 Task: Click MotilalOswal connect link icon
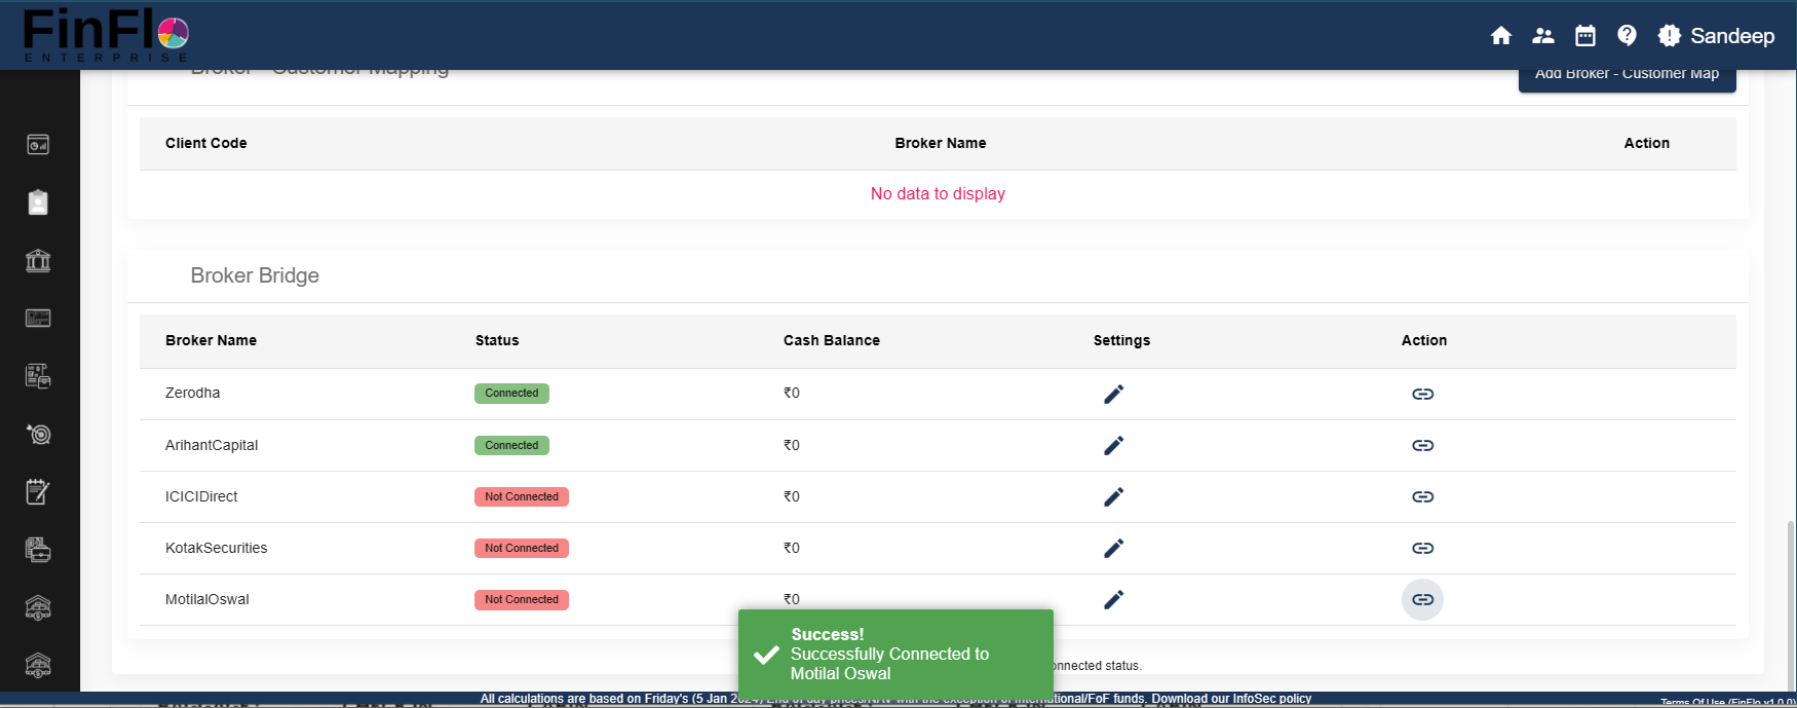(x=1423, y=600)
